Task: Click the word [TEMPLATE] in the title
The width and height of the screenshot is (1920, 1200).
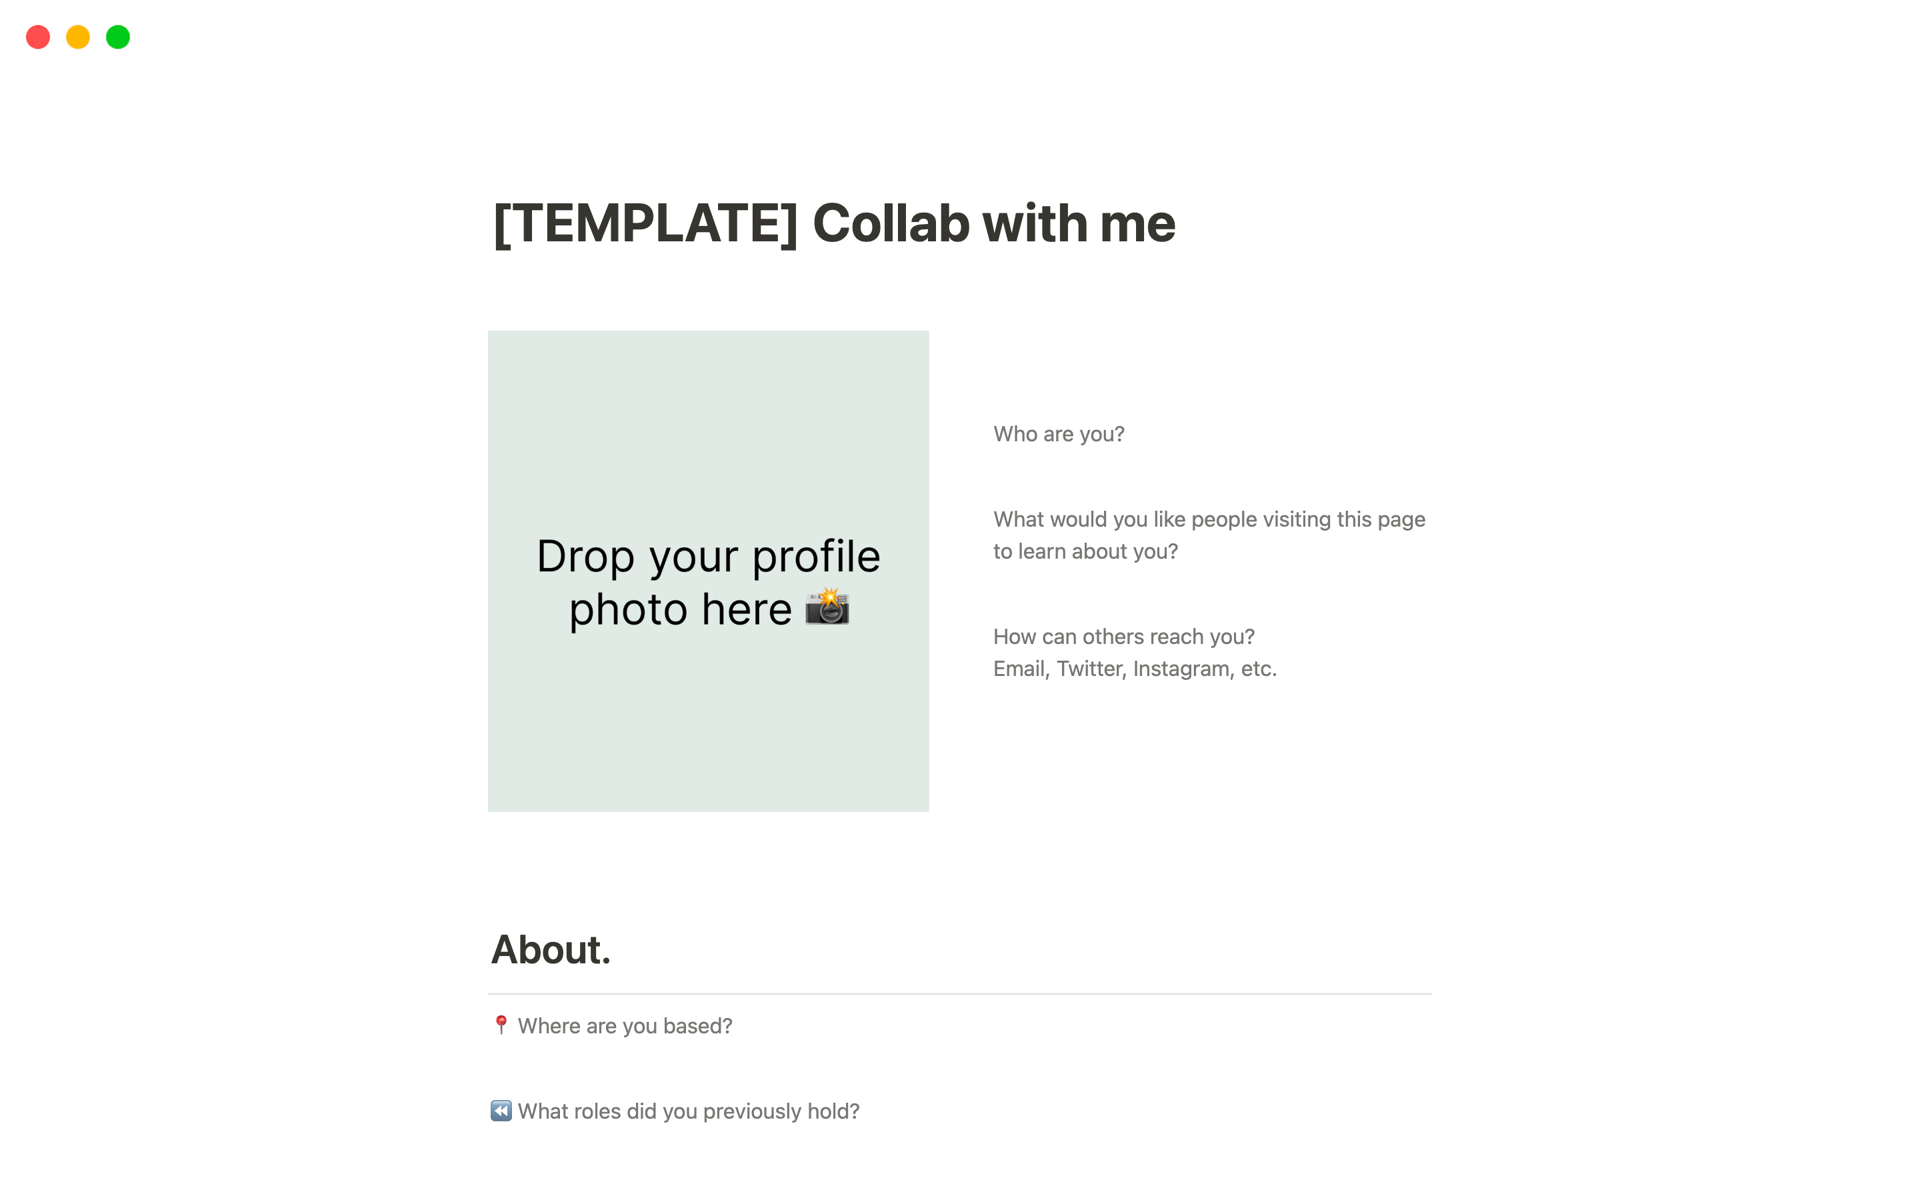Action: (x=645, y=223)
